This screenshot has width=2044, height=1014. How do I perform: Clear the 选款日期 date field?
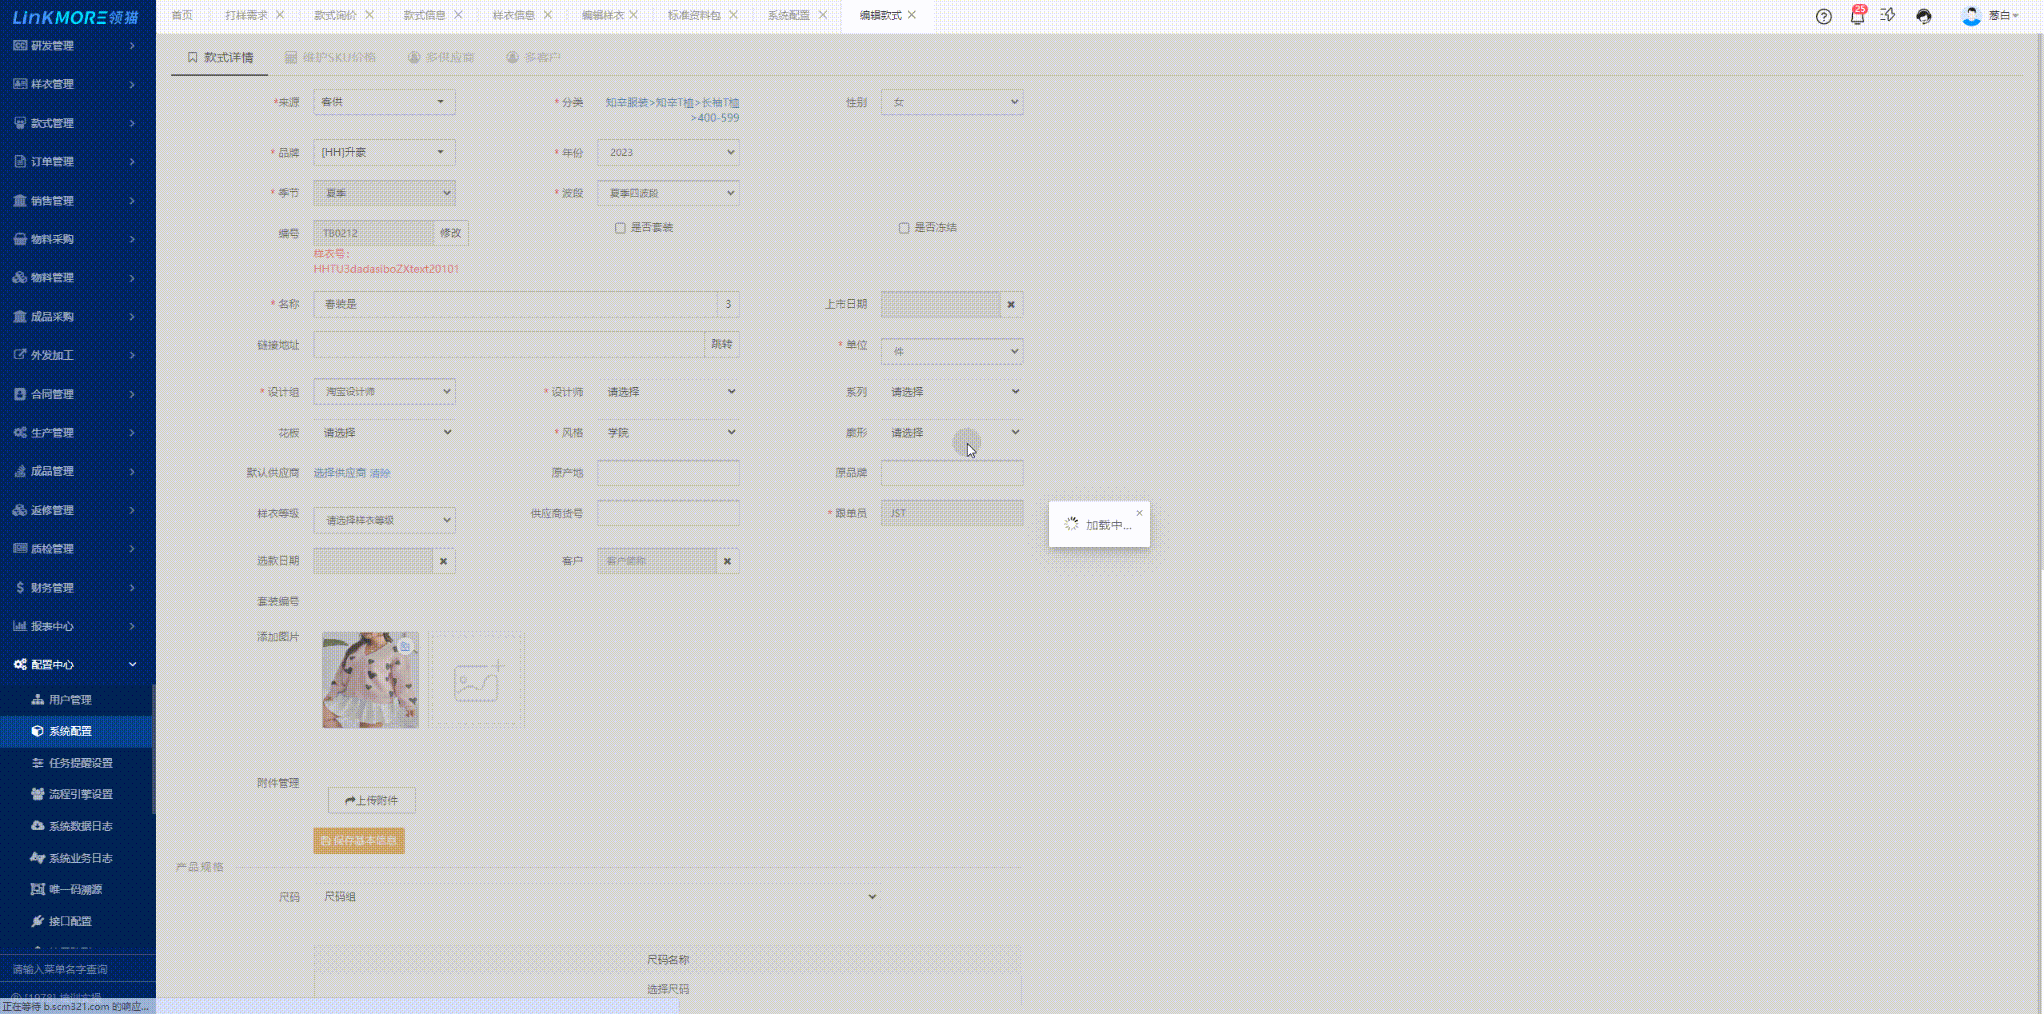click(443, 561)
